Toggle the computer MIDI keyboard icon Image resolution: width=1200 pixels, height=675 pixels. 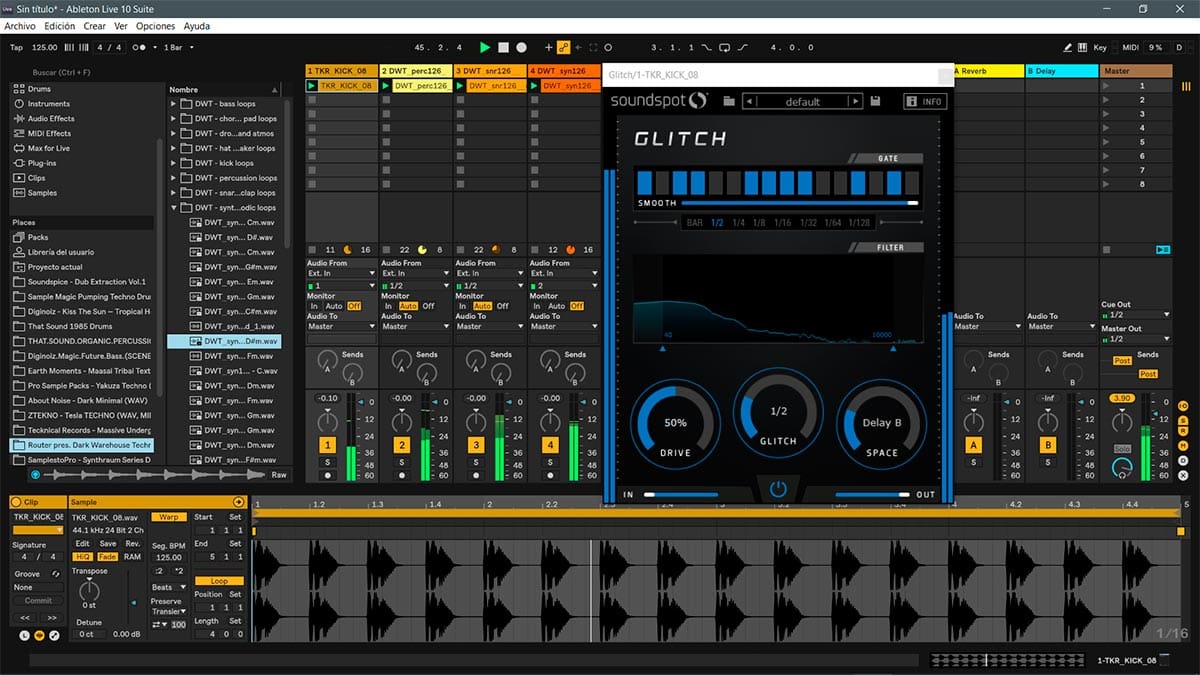click(1083, 47)
